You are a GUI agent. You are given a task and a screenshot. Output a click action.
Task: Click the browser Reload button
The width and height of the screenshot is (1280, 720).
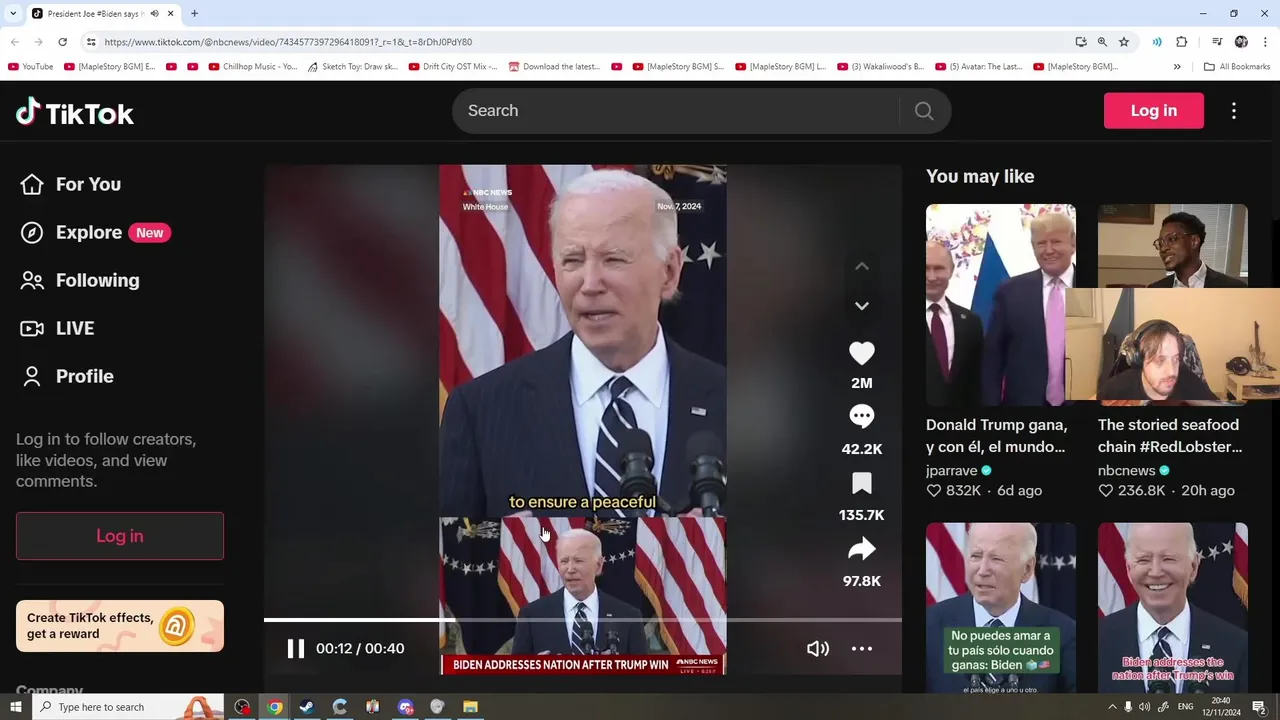(x=62, y=42)
